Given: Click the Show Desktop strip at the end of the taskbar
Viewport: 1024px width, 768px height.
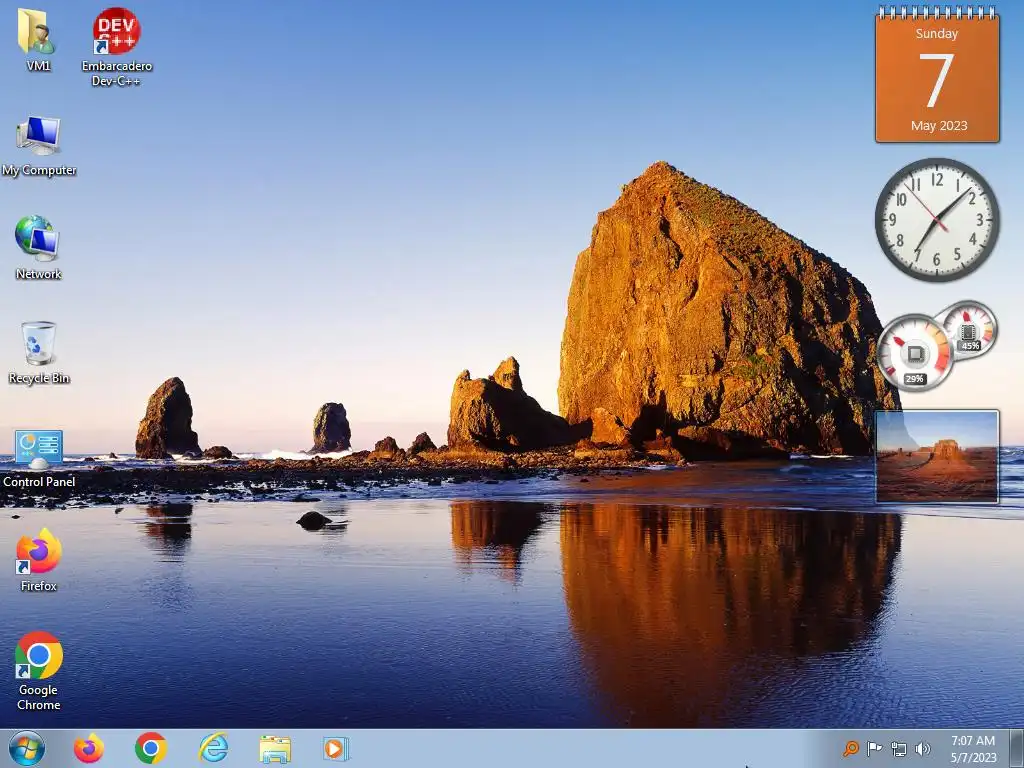Looking at the screenshot, I should click(1016, 748).
